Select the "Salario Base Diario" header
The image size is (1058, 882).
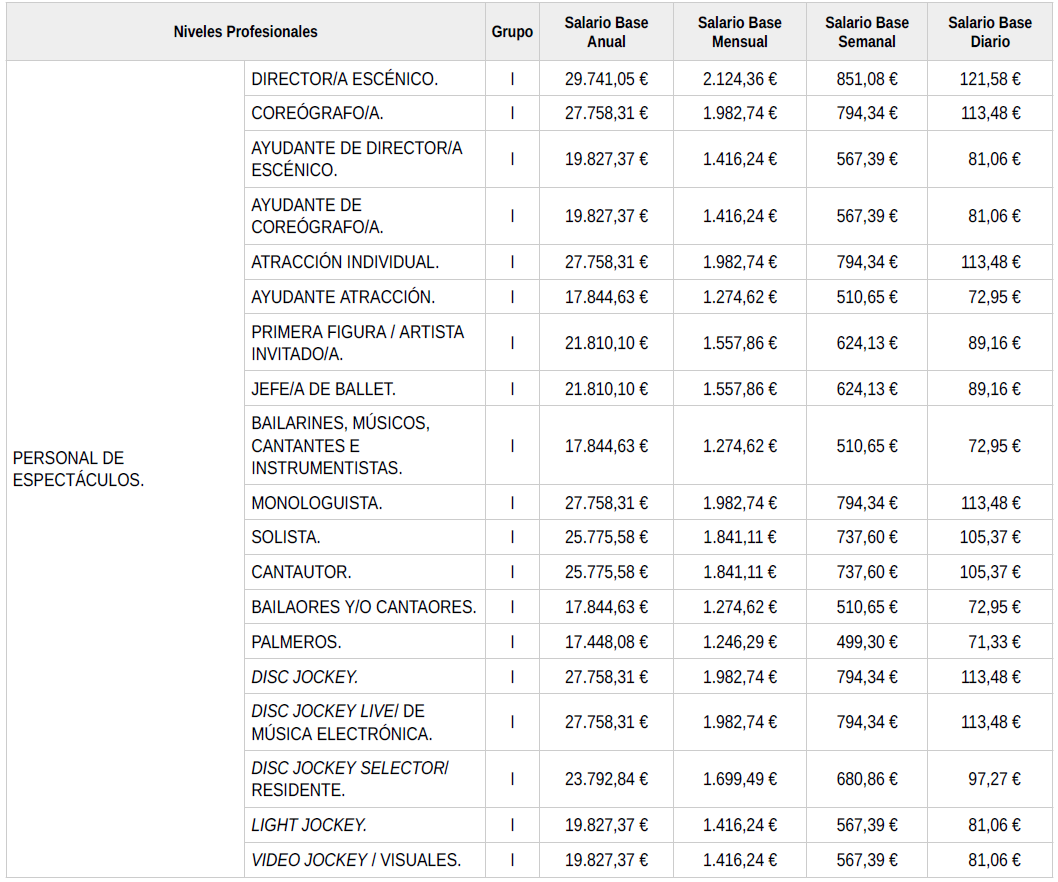[x=990, y=32]
